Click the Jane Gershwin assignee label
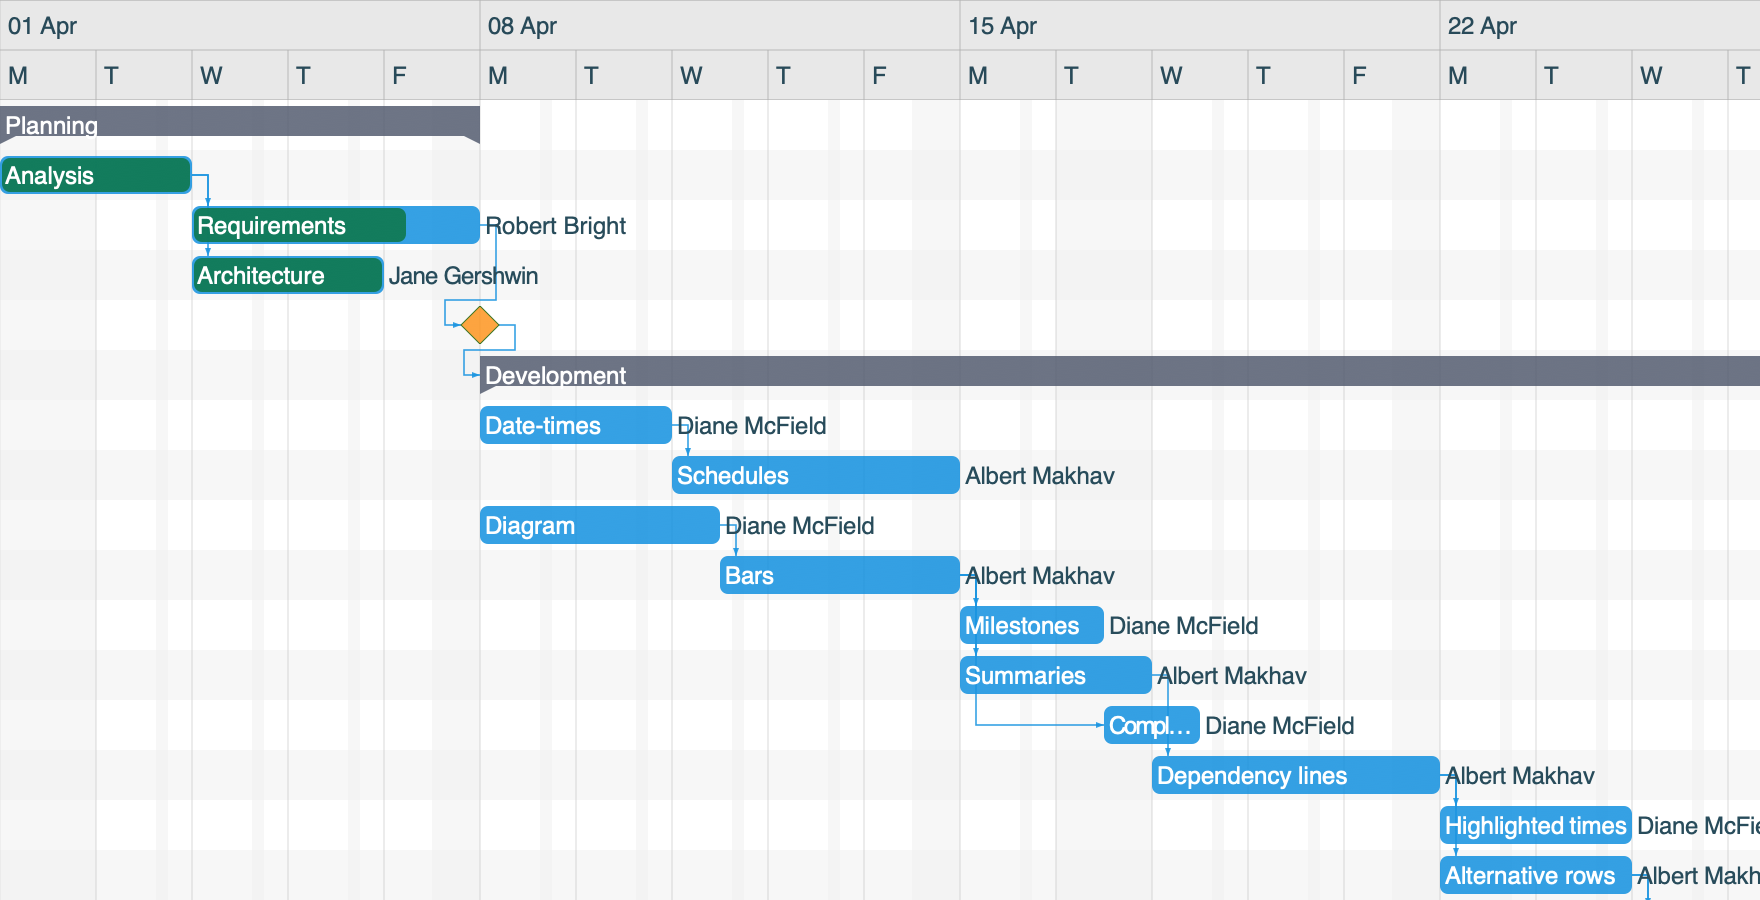 [463, 275]
